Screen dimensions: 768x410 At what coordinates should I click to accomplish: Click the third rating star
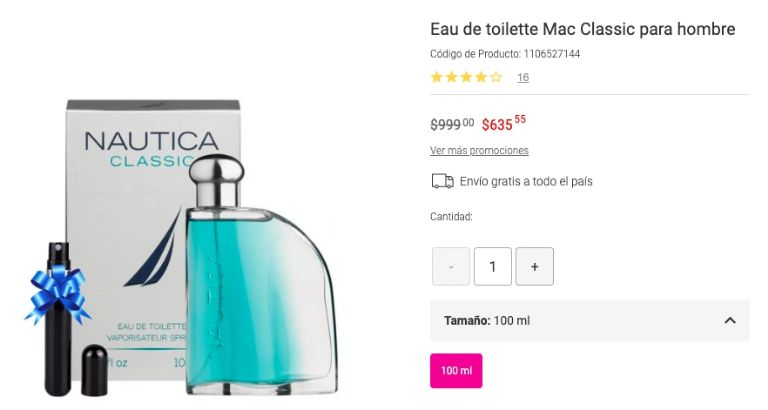466,77
